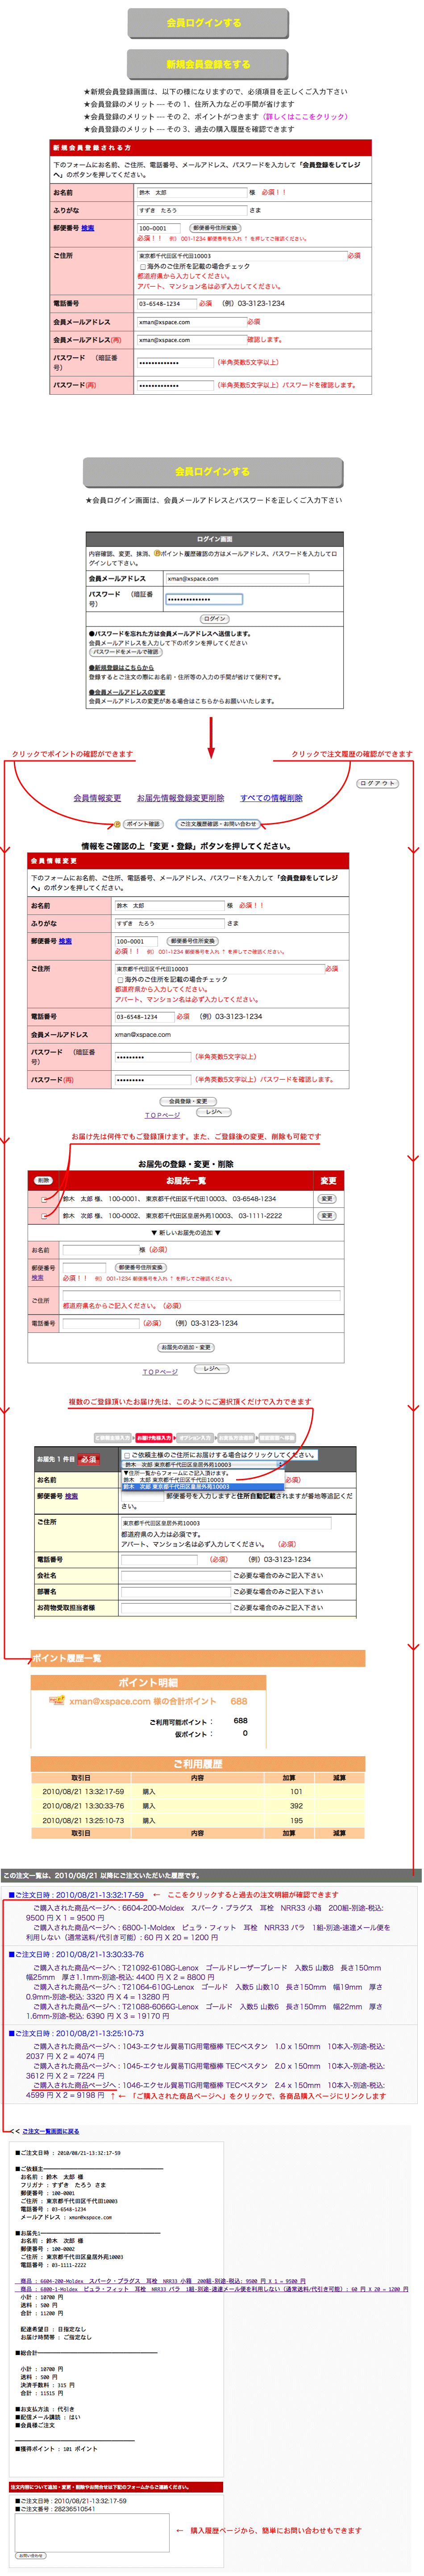
Task: Click the top 会員ログインする banner button
Action: [x=208, y=23]
